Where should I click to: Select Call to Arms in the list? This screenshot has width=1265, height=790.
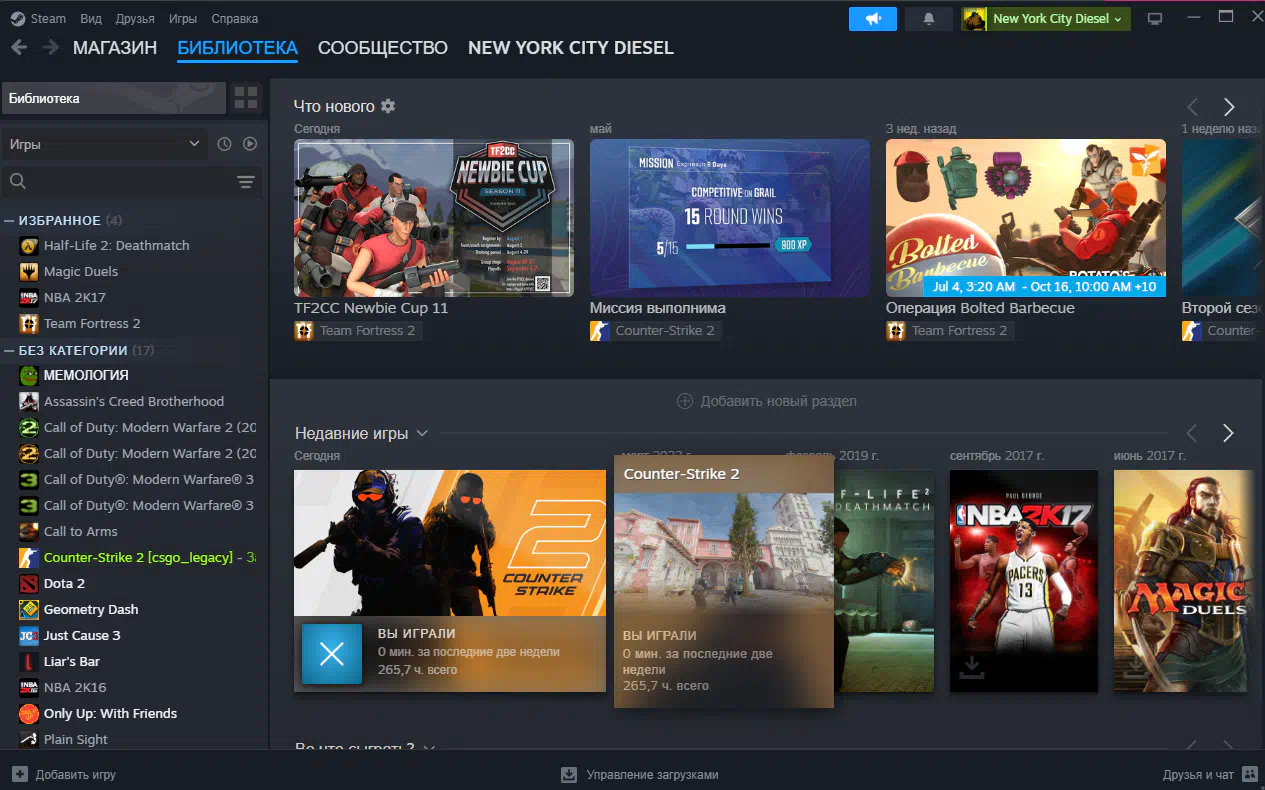(x=81, y=531)
